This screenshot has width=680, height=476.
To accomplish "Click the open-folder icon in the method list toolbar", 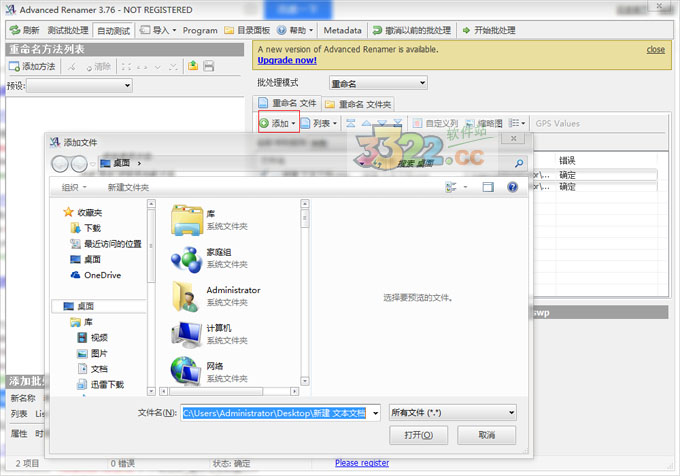I will click(x=193, y=66).
